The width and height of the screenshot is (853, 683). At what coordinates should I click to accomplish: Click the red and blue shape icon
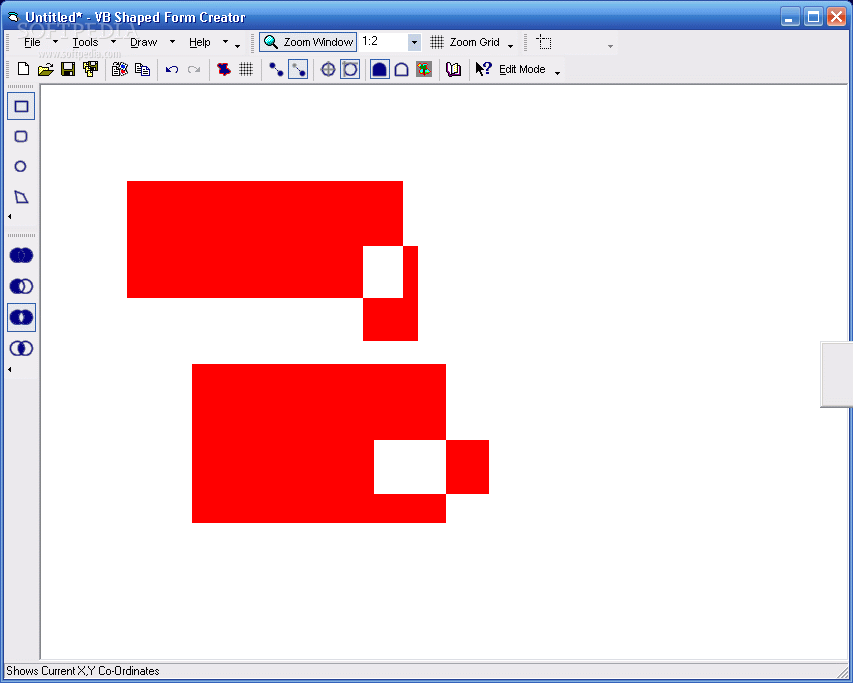224,69
